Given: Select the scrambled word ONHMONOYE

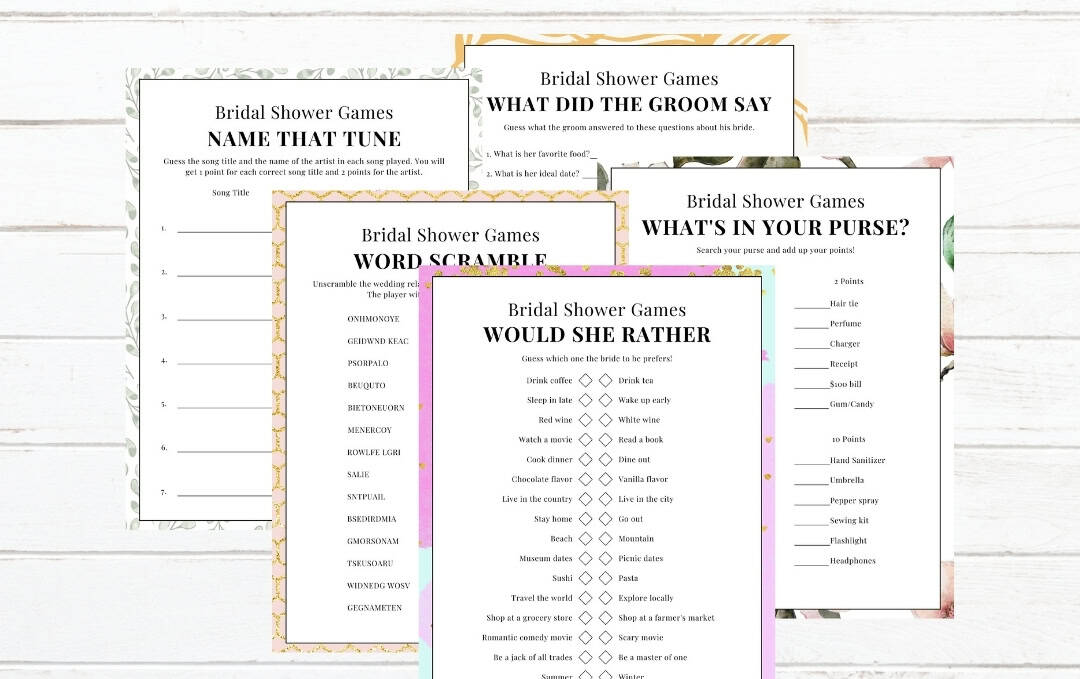Looking at the screenshot, I should (373, 319).
